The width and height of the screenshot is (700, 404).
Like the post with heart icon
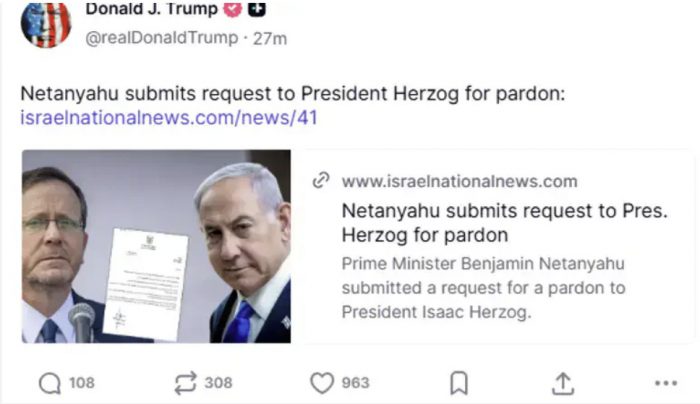pyautogui.click(x=322, y=383)
